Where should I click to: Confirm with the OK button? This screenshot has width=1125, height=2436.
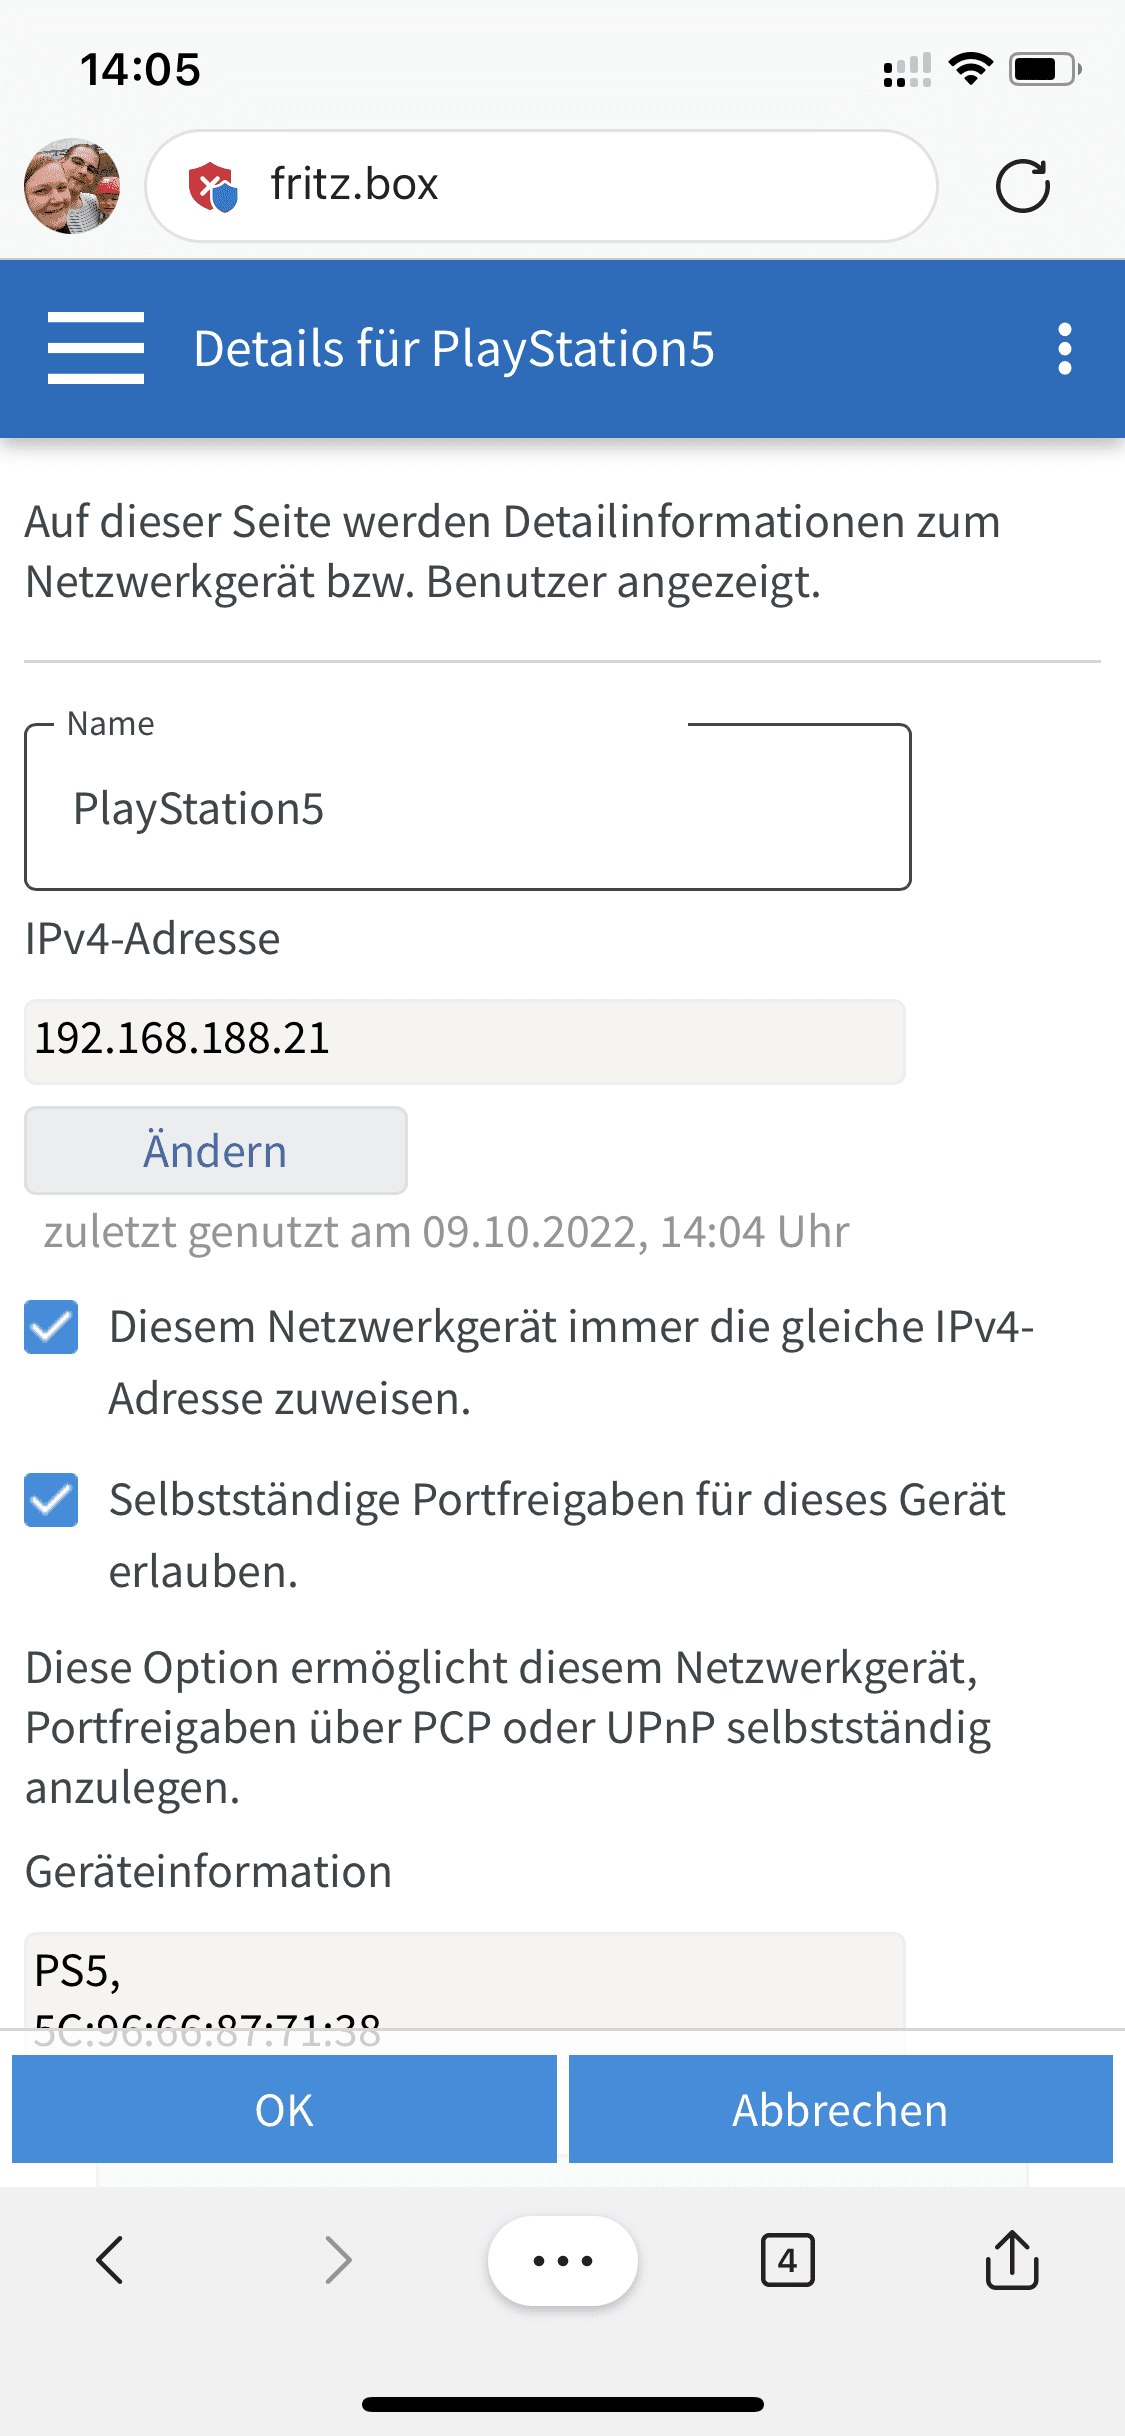click(x=284, y=2109)
